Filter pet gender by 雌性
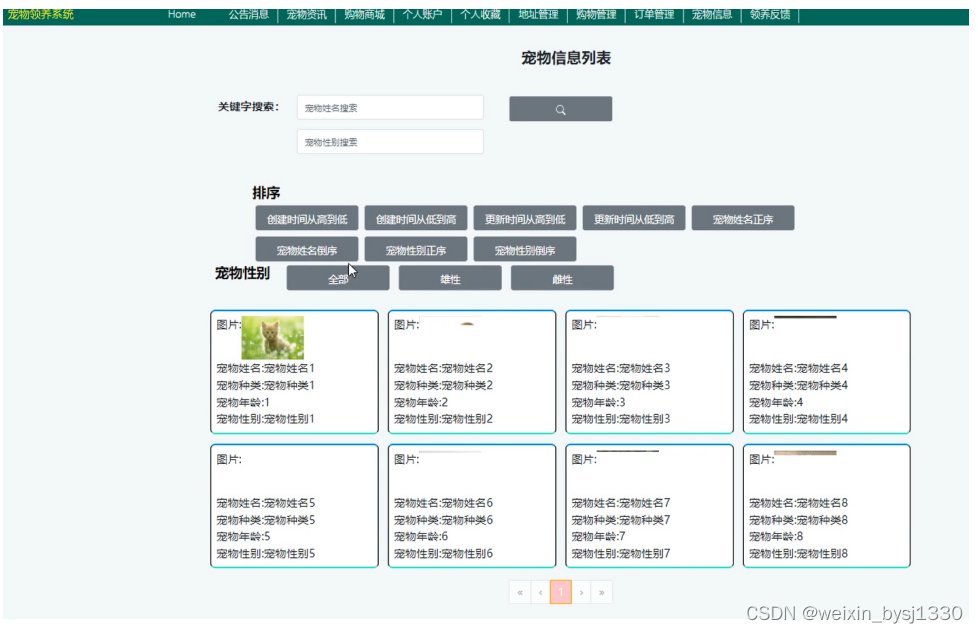 [x=562, y=278]
